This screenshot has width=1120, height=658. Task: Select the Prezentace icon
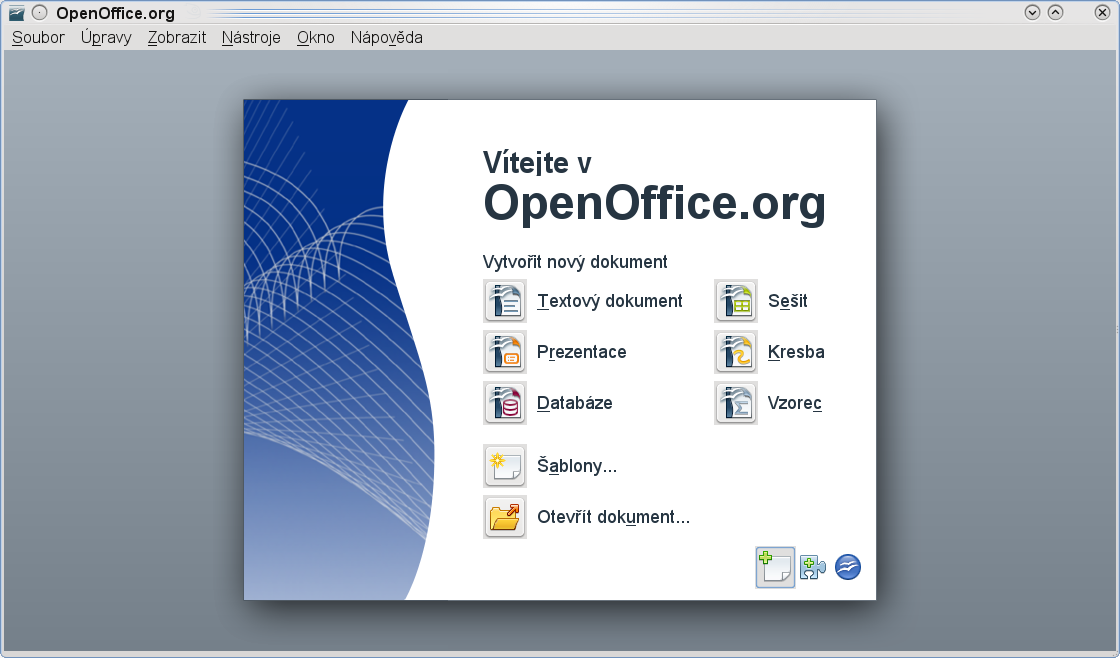pyautogui.click(x=505, y=352)
